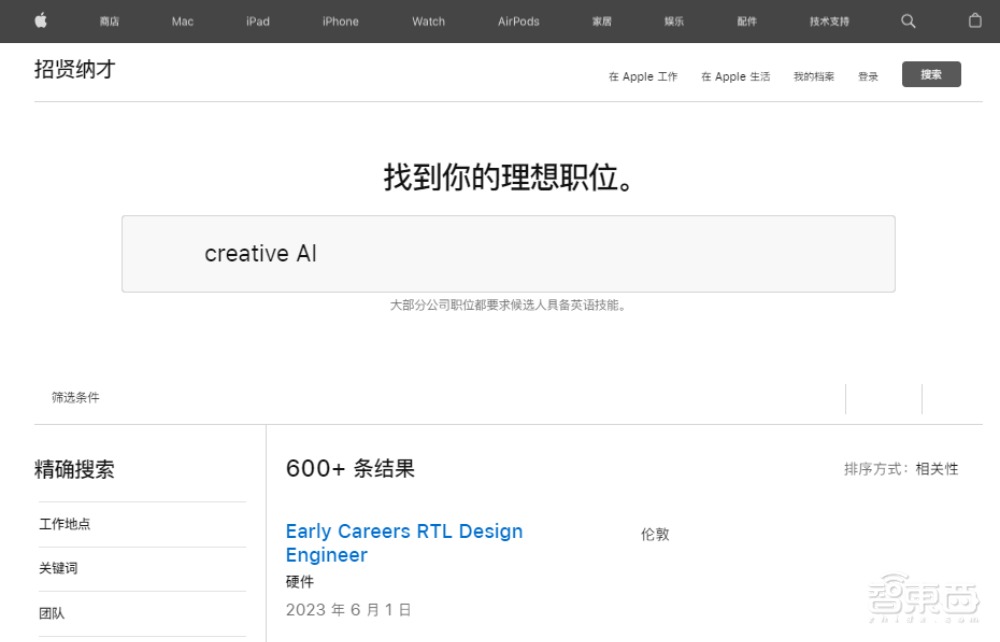The image size is (1000, 642).
Task: Select iPhone in the navigation menu
Action: 339,20
